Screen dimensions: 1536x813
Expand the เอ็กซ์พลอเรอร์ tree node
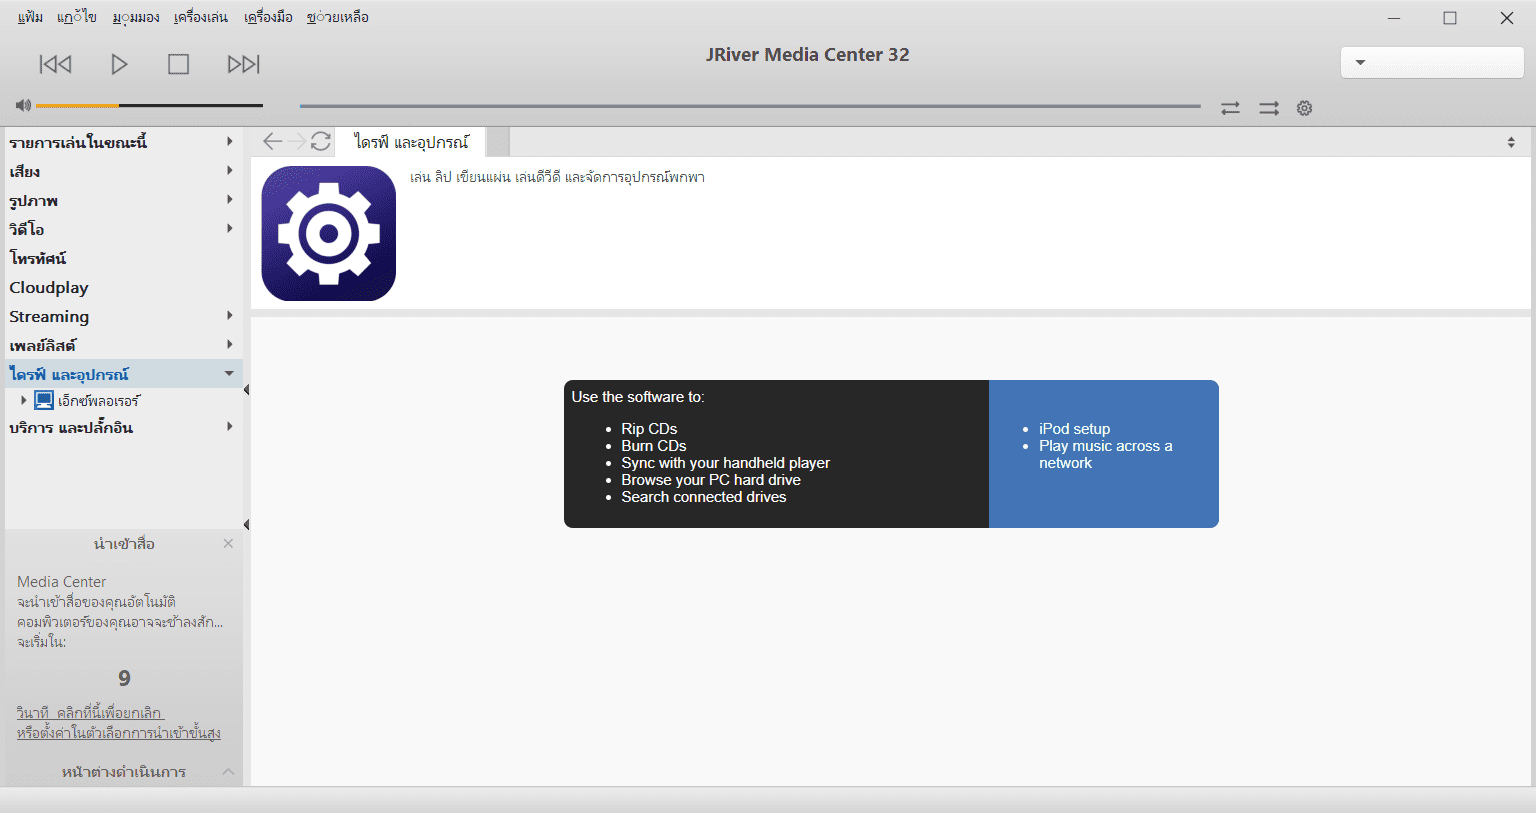tap(24, 400)
